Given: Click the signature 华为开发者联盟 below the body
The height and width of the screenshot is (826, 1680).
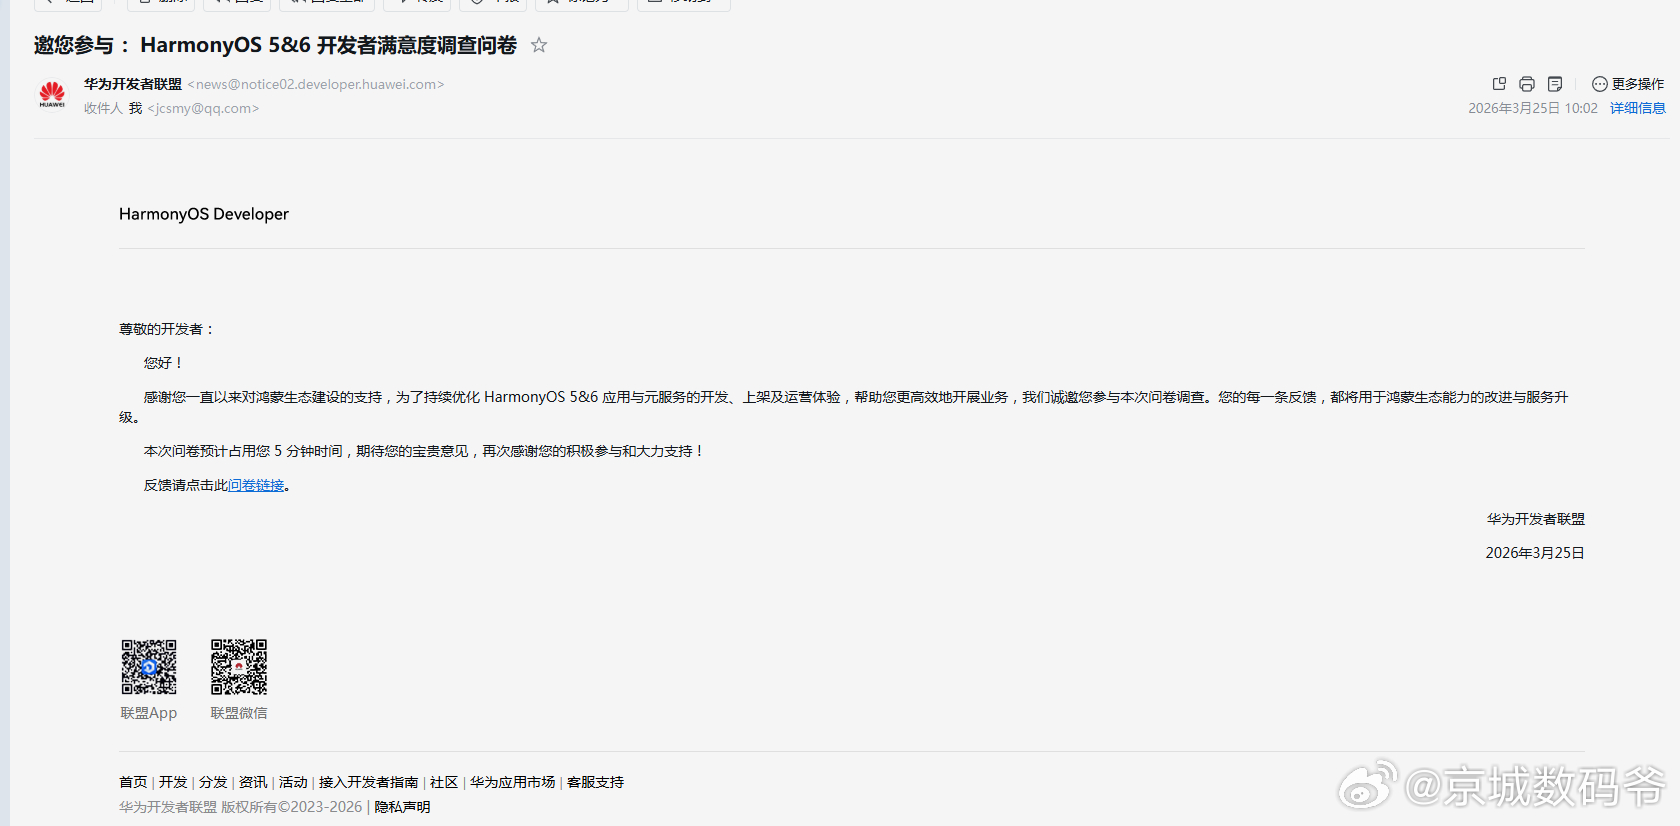Looking at the screenshot, I should click(x=1536, y=519).
